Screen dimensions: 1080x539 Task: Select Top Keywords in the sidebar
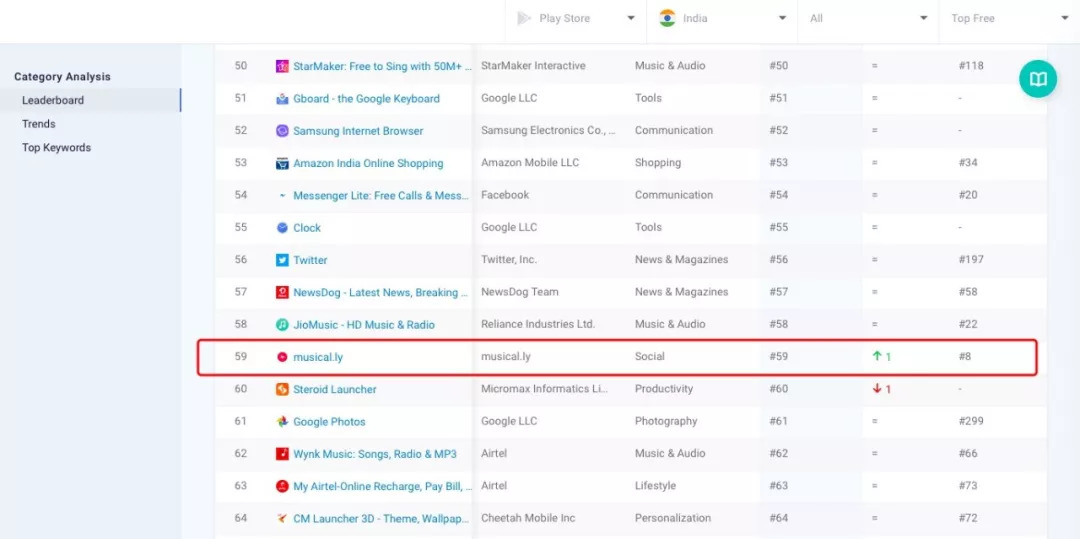point(56,147)
